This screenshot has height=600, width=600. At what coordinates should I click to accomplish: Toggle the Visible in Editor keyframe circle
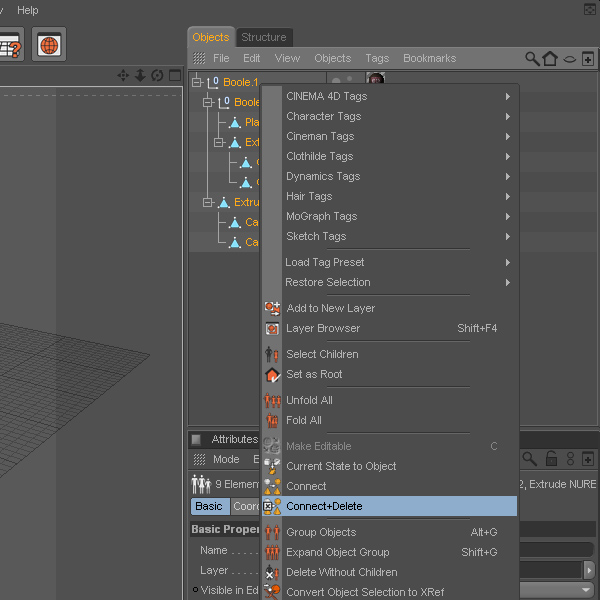click(196, 590)
